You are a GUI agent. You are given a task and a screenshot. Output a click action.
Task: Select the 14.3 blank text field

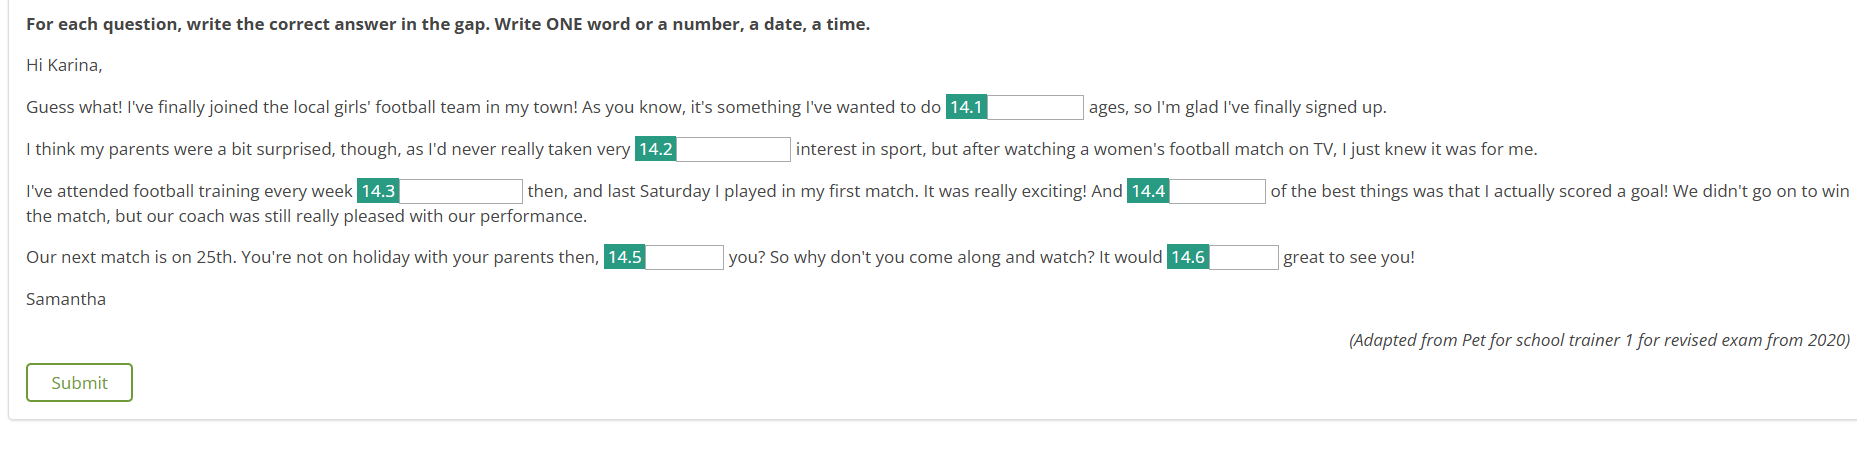point(460,191)
